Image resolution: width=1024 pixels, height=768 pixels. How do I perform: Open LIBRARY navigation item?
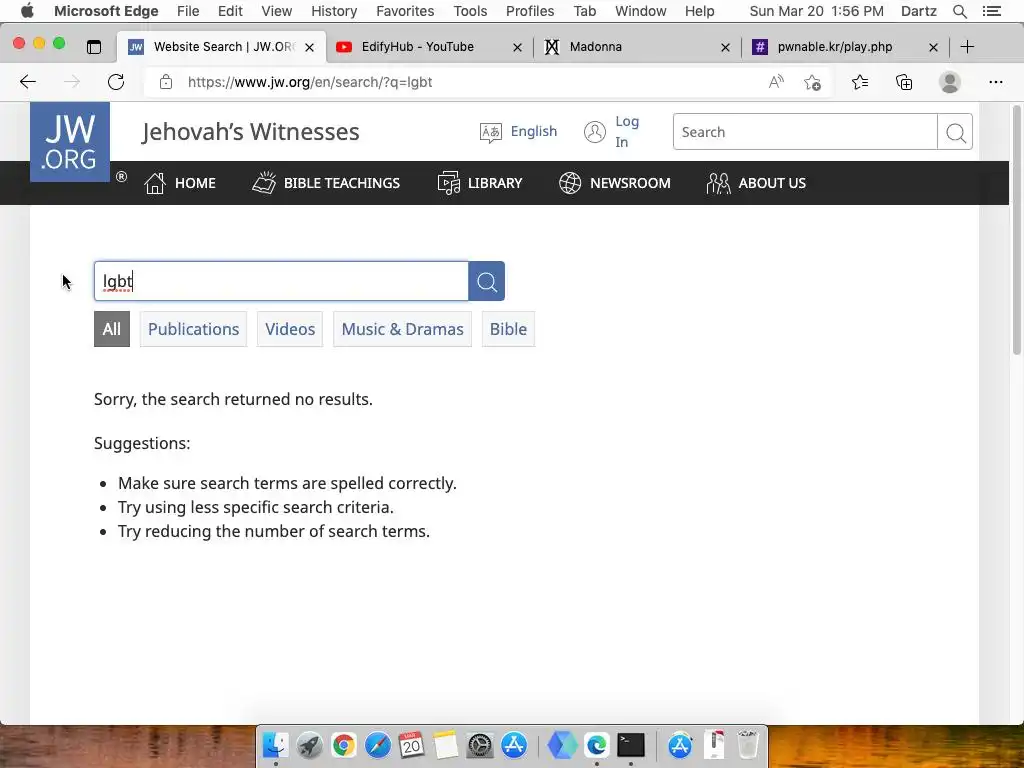tap(479, 184)
